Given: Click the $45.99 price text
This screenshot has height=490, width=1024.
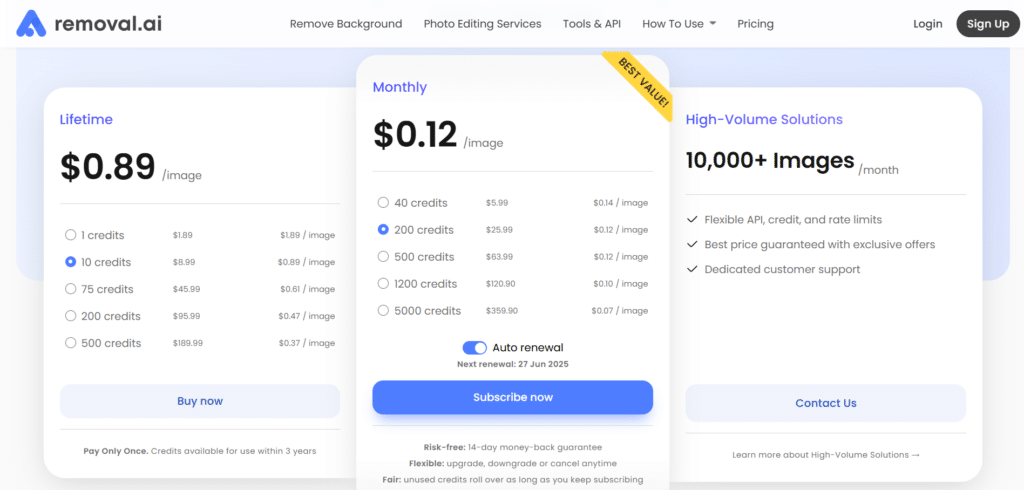Looking at the screenshot, I should [x=186, y=289].
